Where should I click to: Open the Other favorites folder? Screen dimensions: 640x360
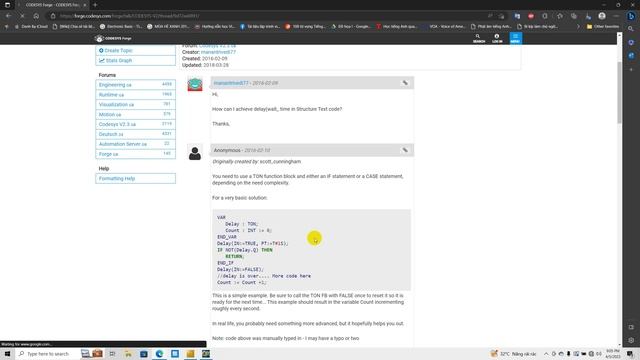(x=603, y=27)
